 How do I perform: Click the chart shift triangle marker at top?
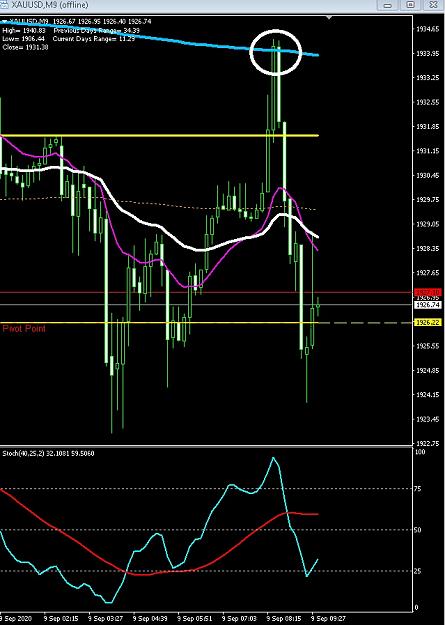point(329,18)
